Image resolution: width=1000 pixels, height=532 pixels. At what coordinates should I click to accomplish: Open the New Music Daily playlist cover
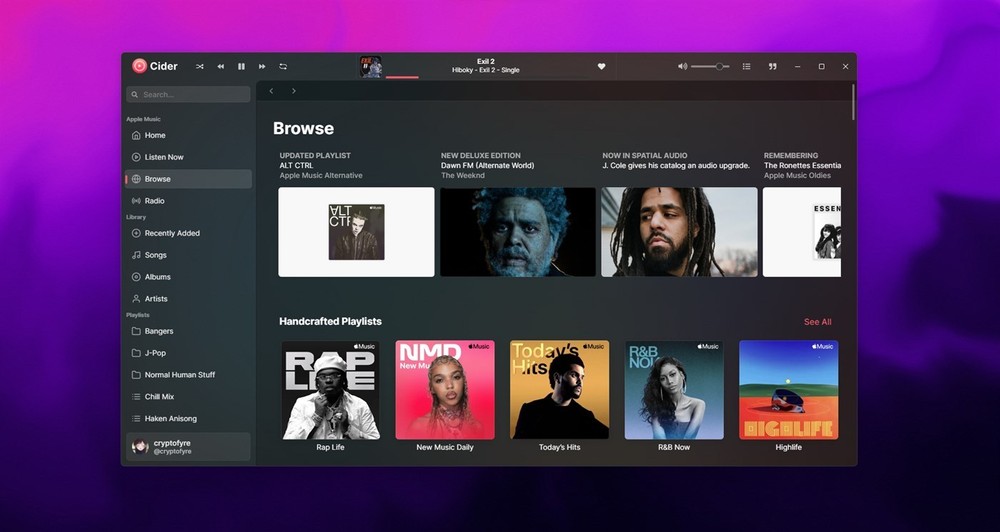pos(445,390)
